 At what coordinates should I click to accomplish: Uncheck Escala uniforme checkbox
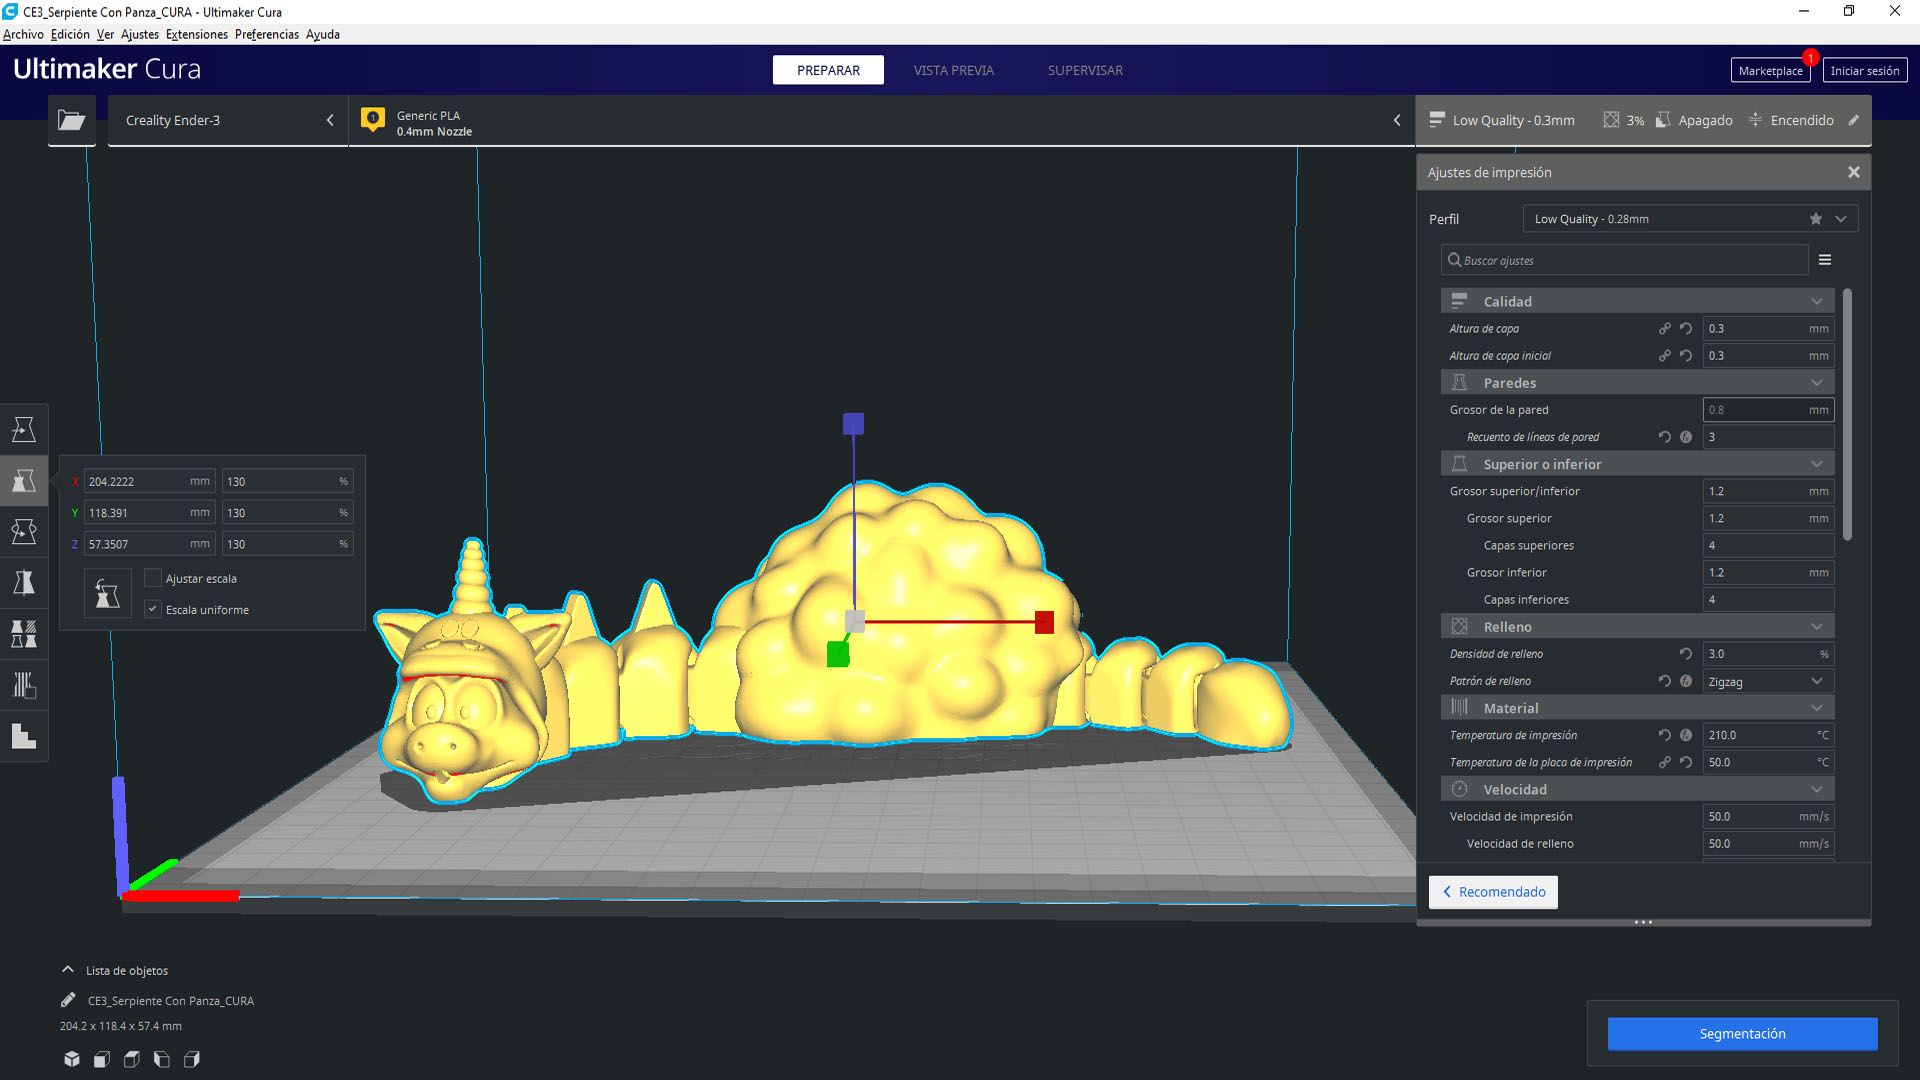[x=153, y=609]
